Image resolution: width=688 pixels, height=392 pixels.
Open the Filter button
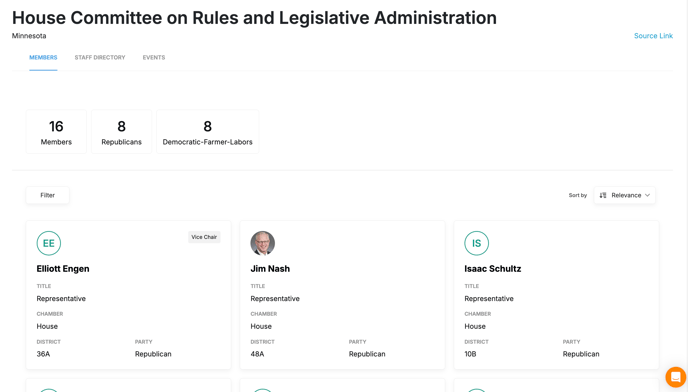(x=47, y=195)
